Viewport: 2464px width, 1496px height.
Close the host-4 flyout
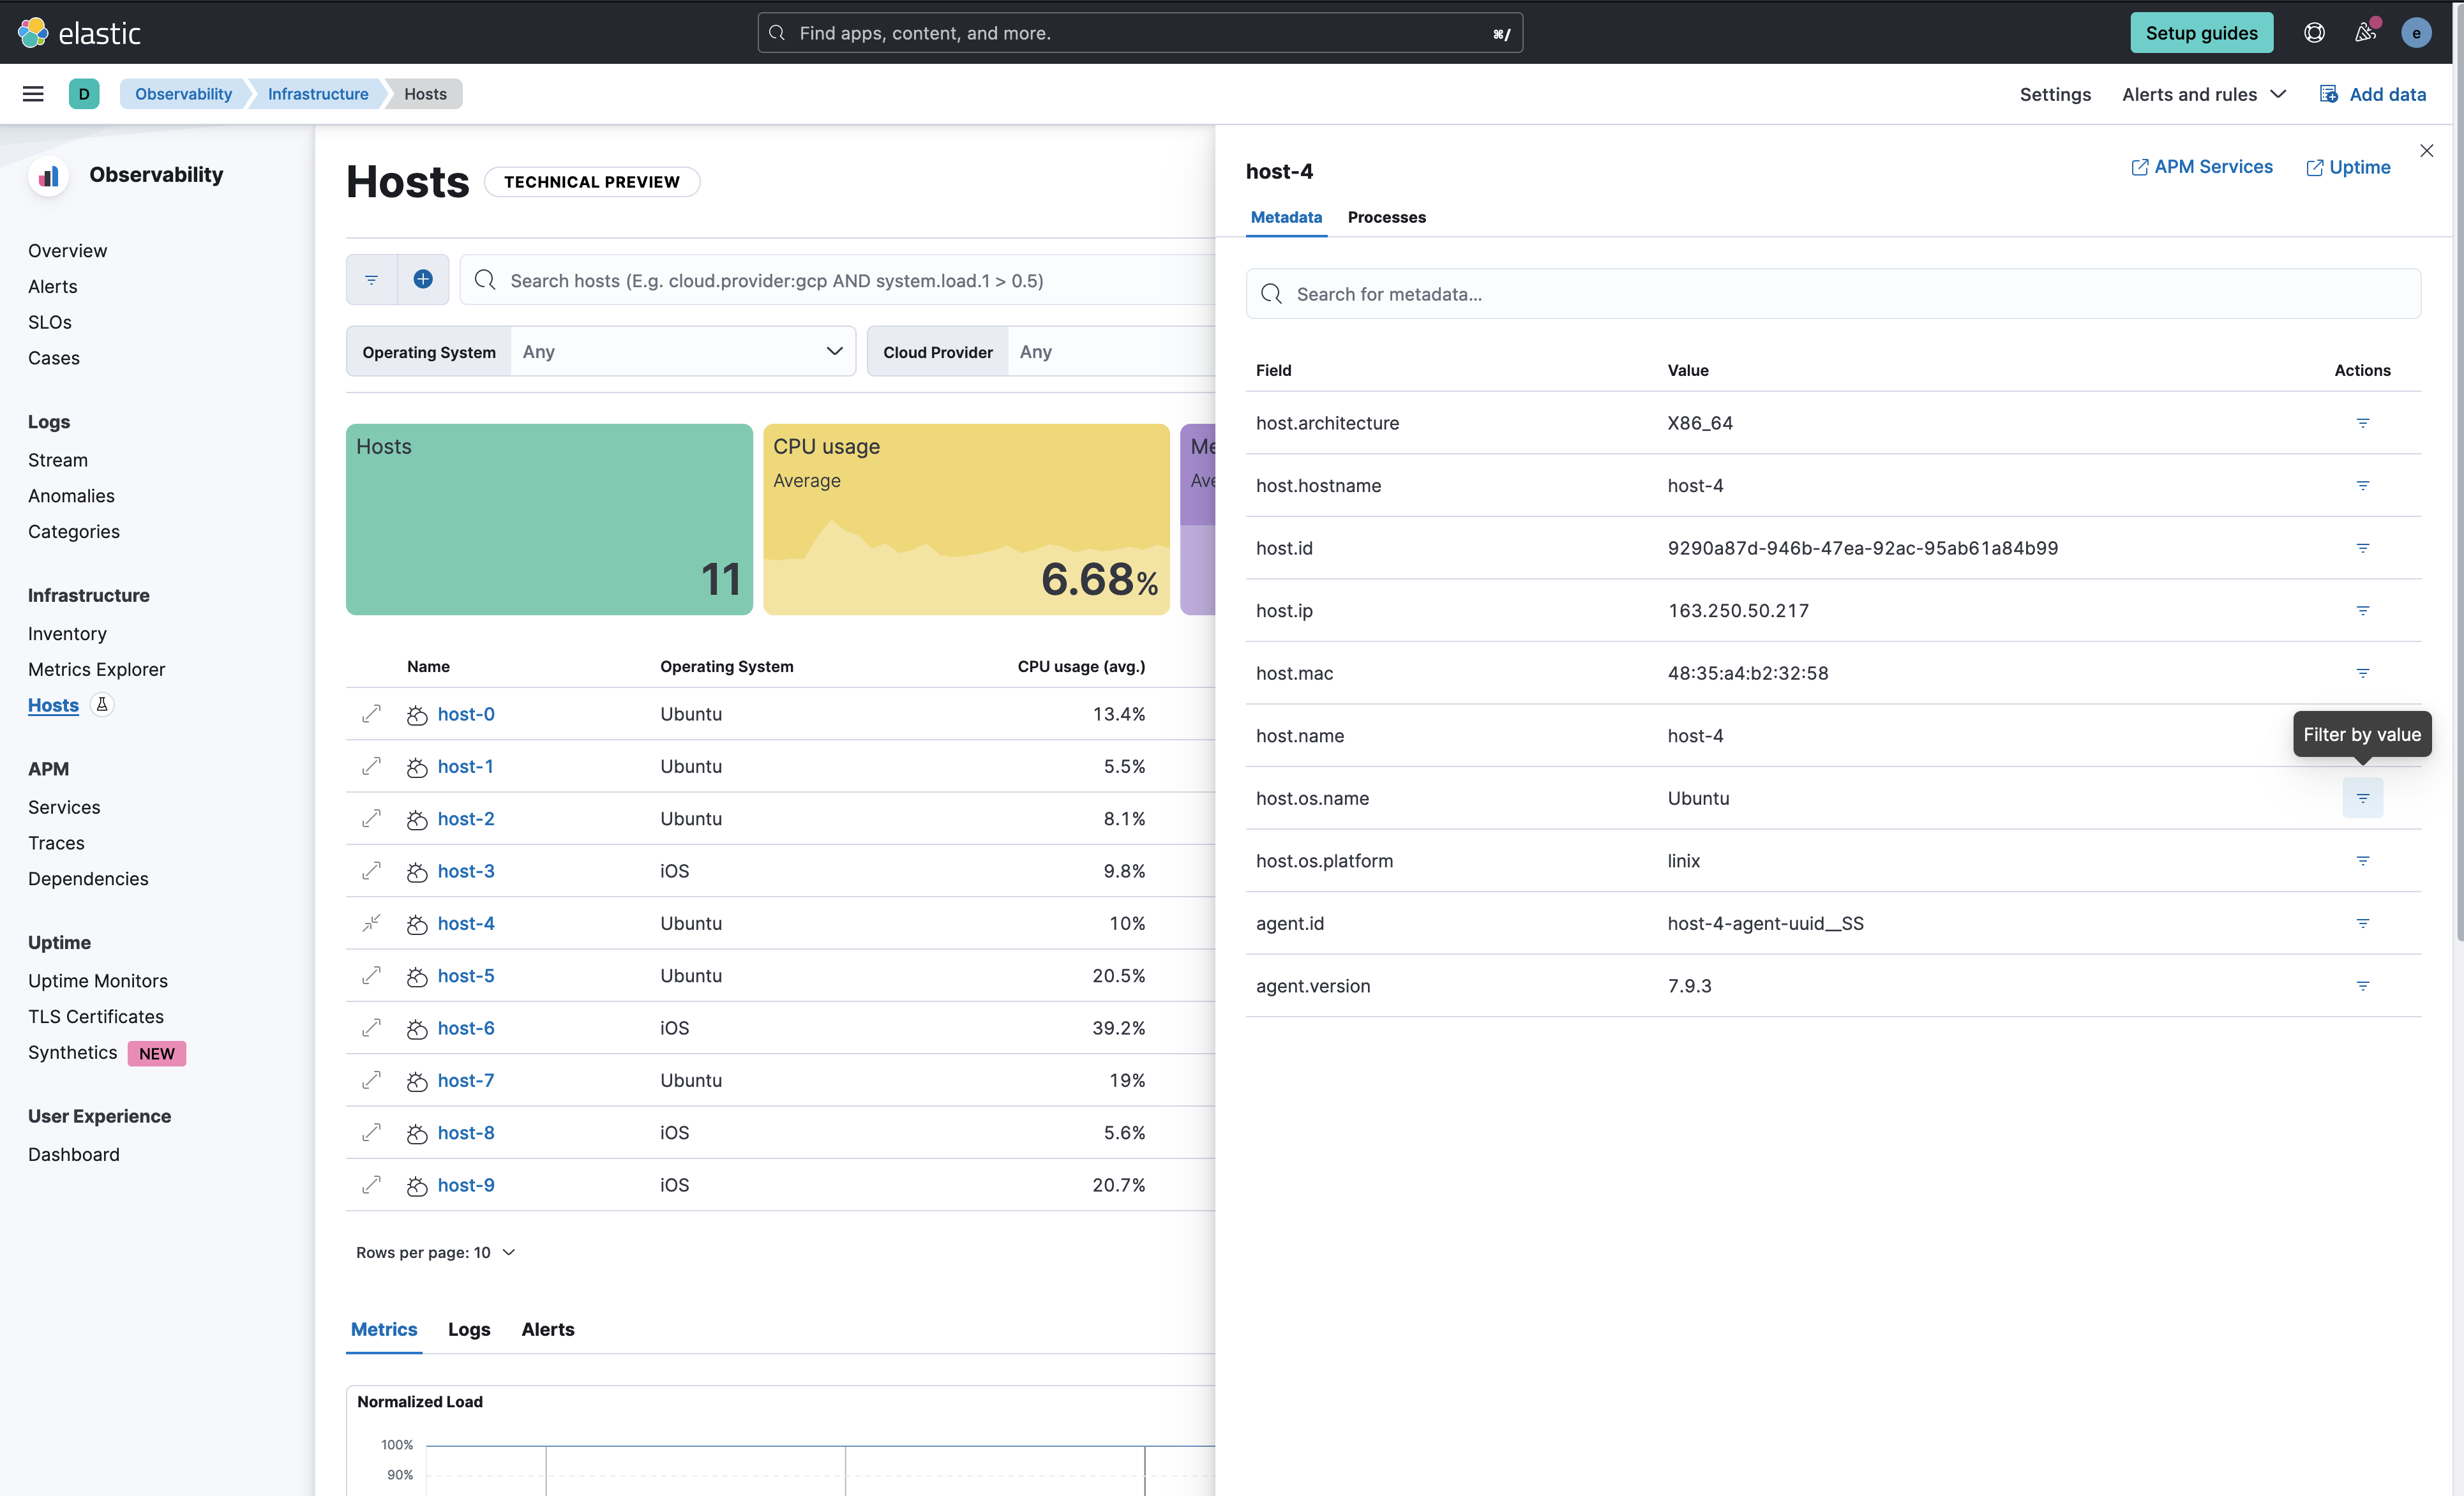click(x=2426, y=151)
